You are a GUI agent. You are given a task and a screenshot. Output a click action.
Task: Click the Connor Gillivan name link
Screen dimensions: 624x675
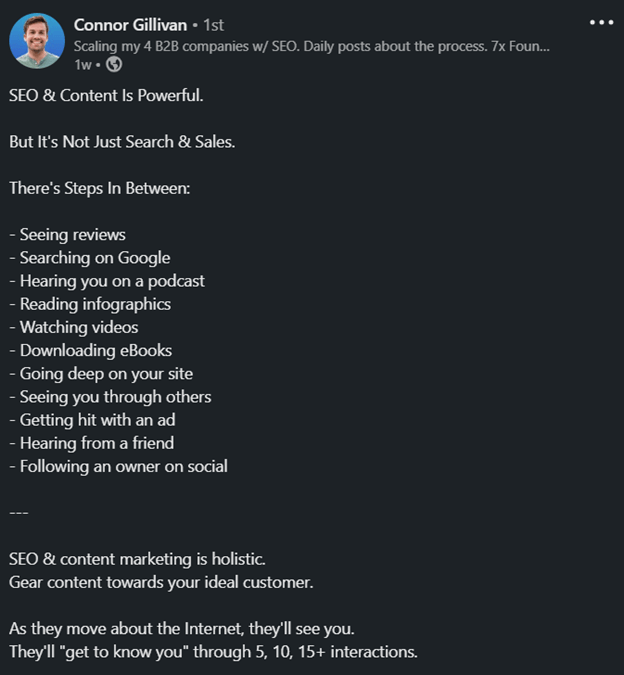130,24
